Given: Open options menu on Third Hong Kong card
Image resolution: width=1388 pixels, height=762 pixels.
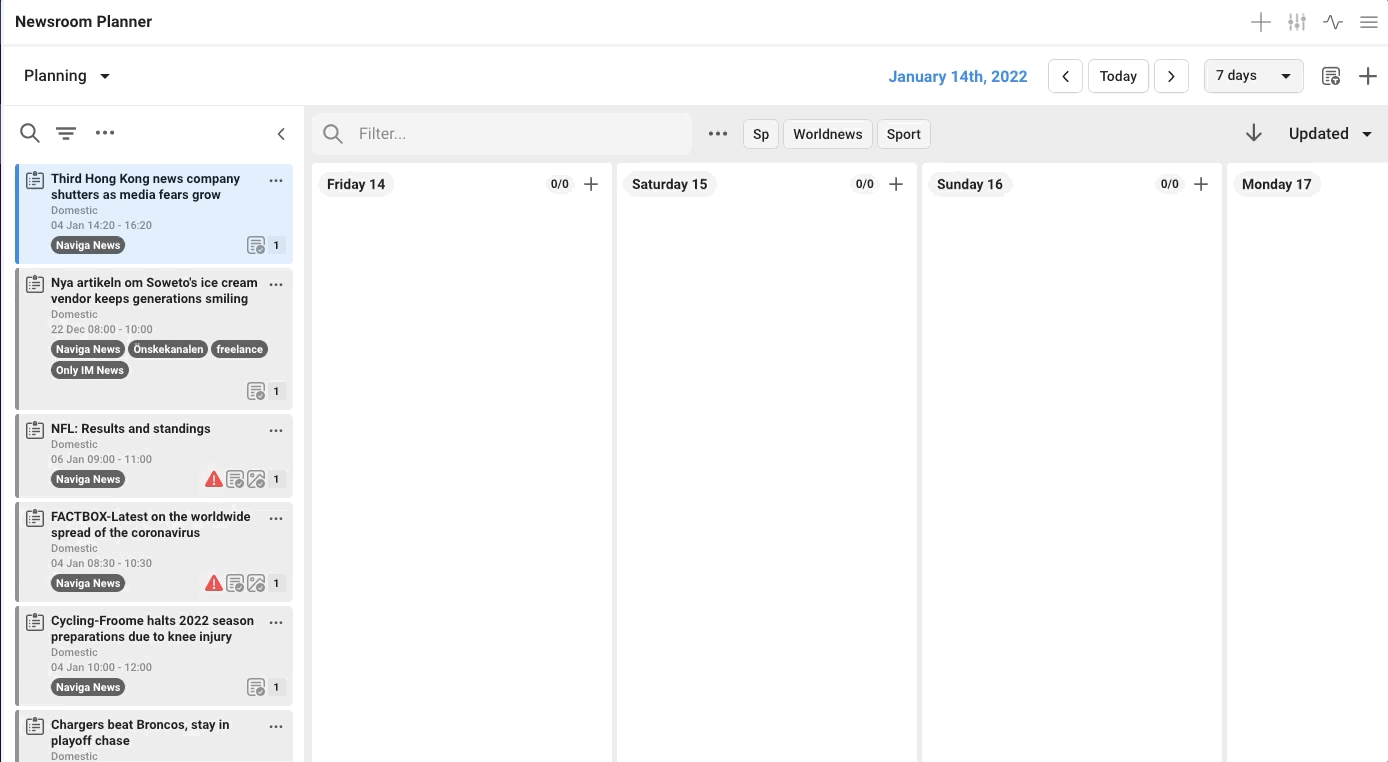Looking at the screenshot, I should pos(276,181).
